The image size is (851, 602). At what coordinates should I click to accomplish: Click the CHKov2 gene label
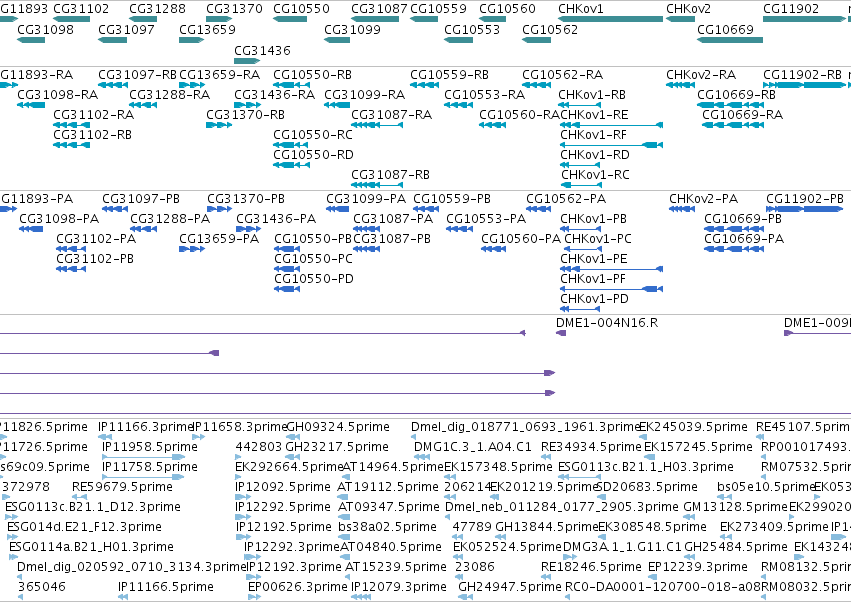point(688,9)
